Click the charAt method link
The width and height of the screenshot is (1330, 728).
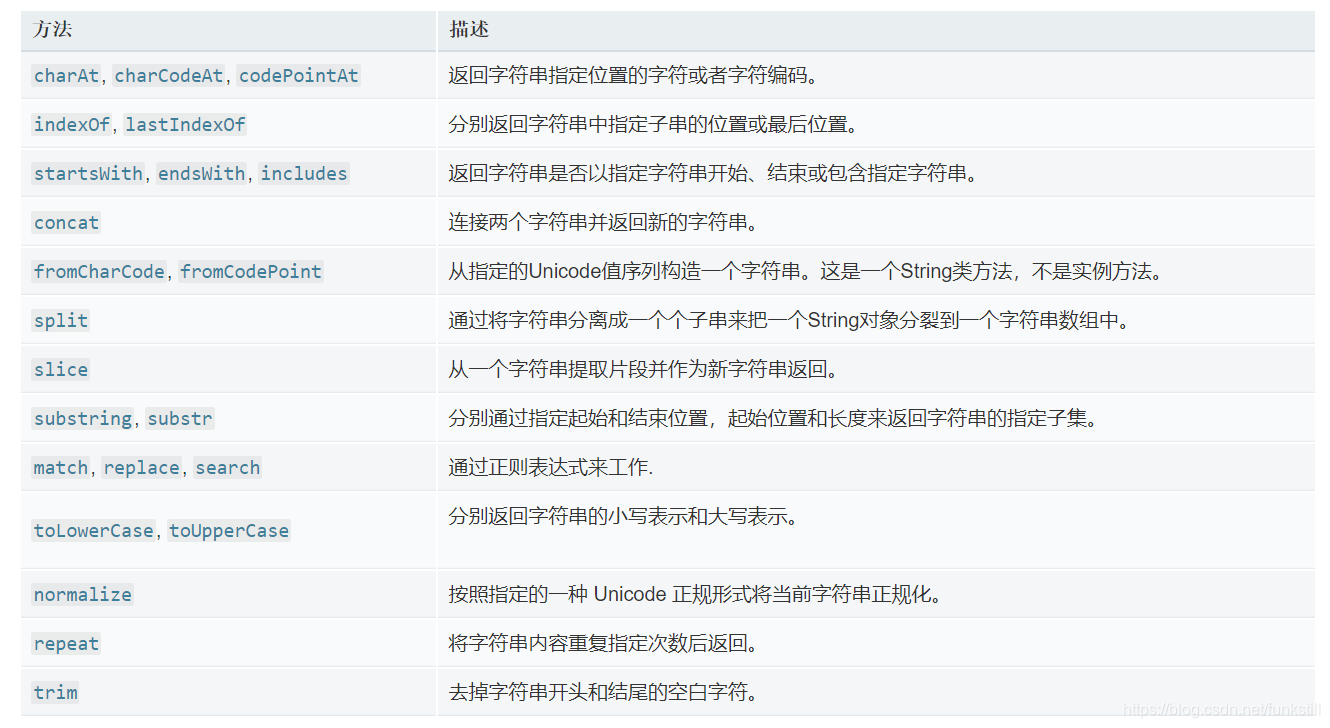coord(67,76)
